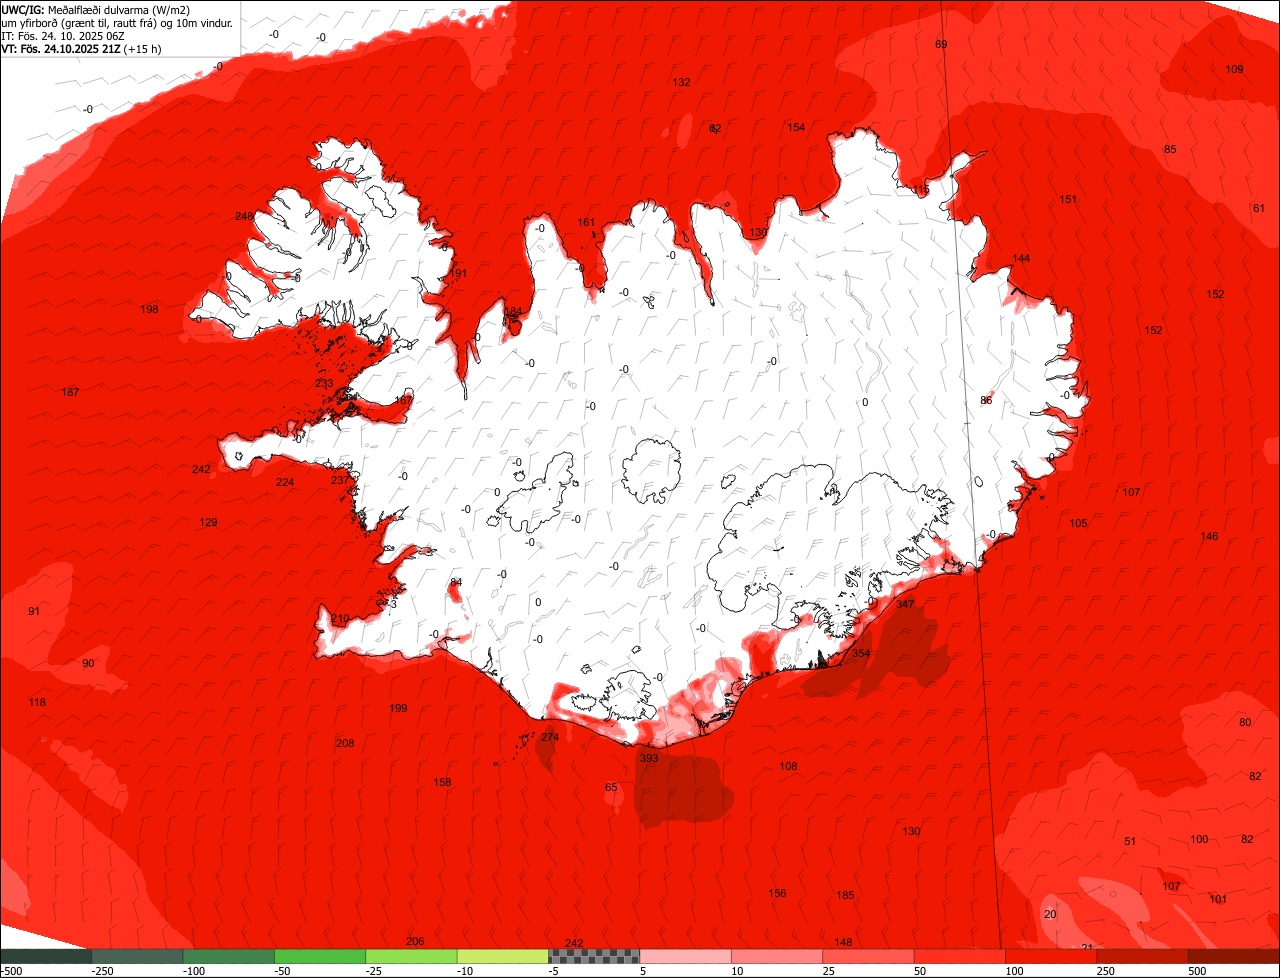Click the value 101 on the map
Viewport: 1280px width, 978px height.
pos(1218,899)
